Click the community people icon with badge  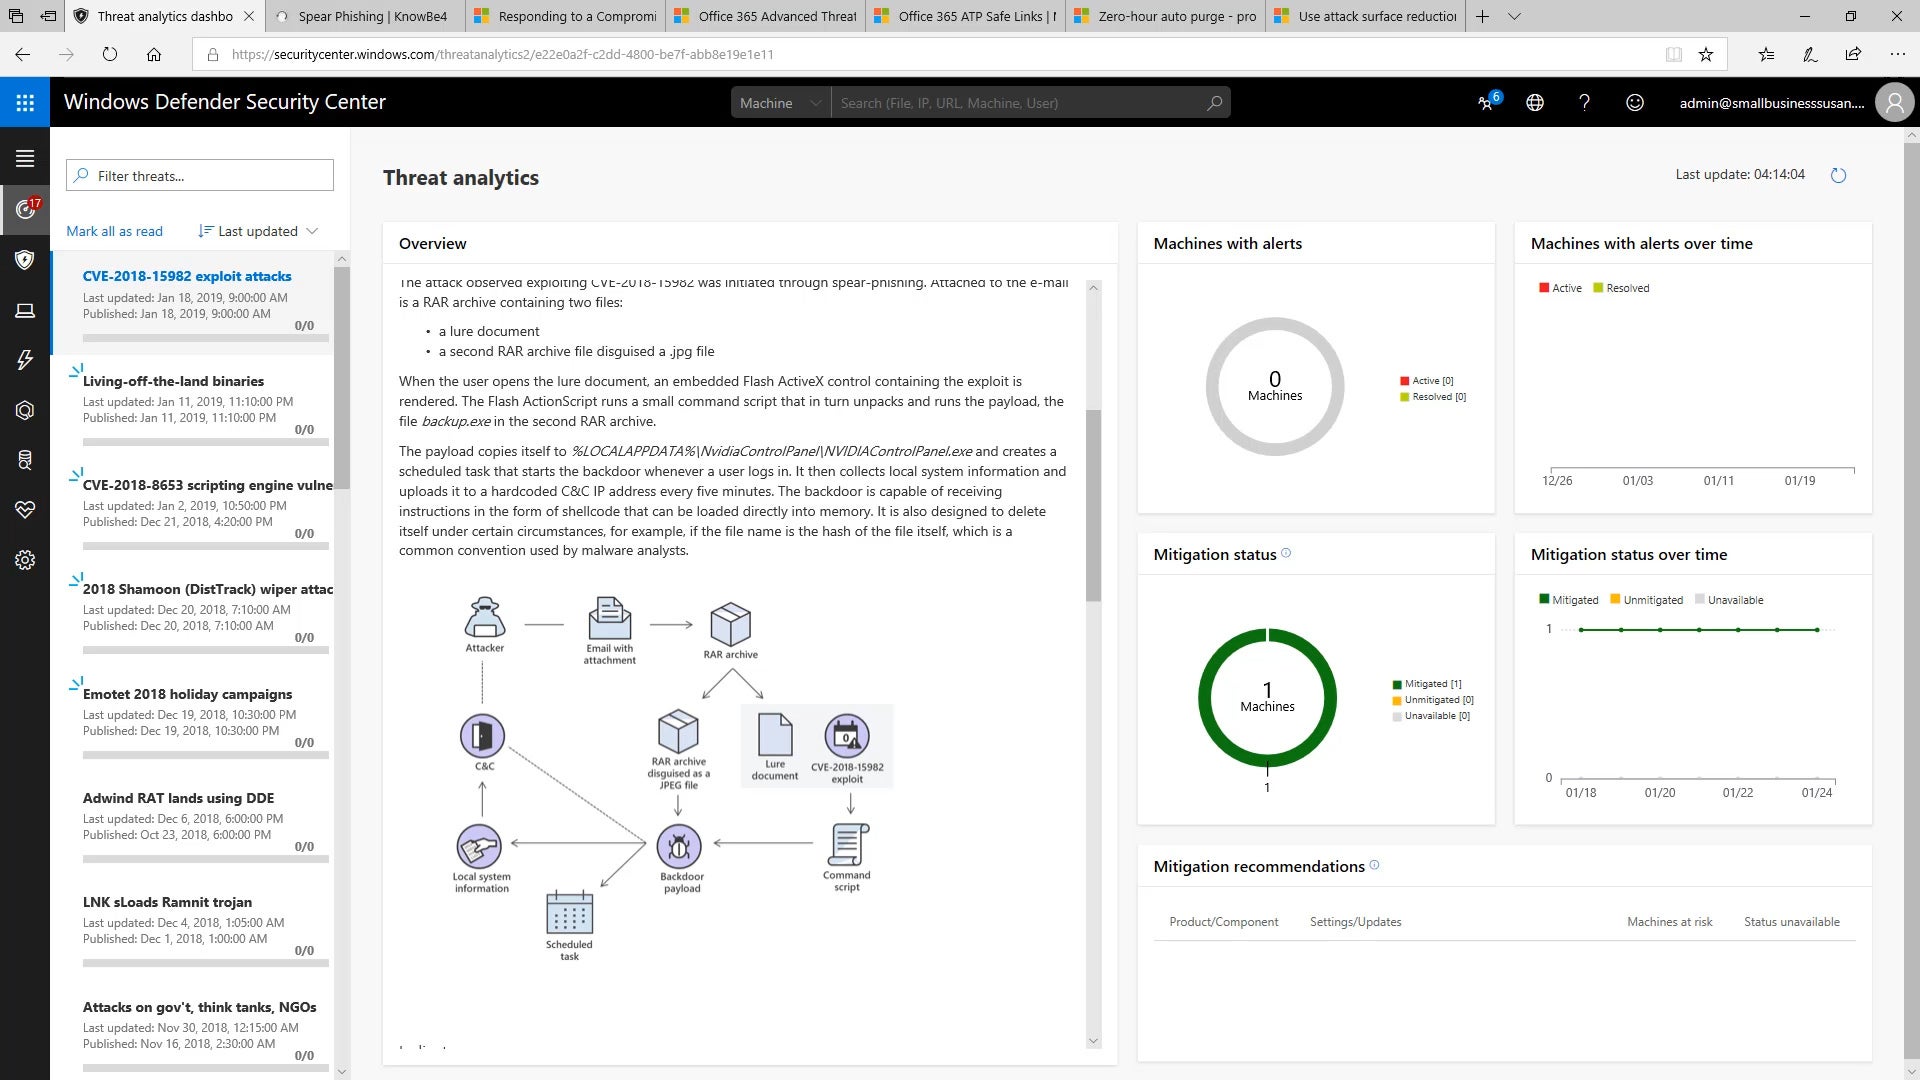[1487, 102]
